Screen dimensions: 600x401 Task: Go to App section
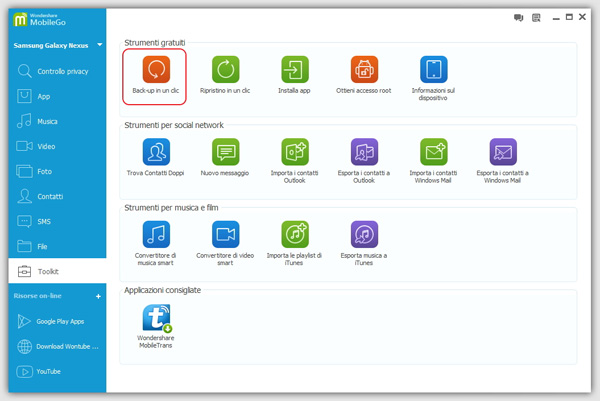click(x=57, y=96)
